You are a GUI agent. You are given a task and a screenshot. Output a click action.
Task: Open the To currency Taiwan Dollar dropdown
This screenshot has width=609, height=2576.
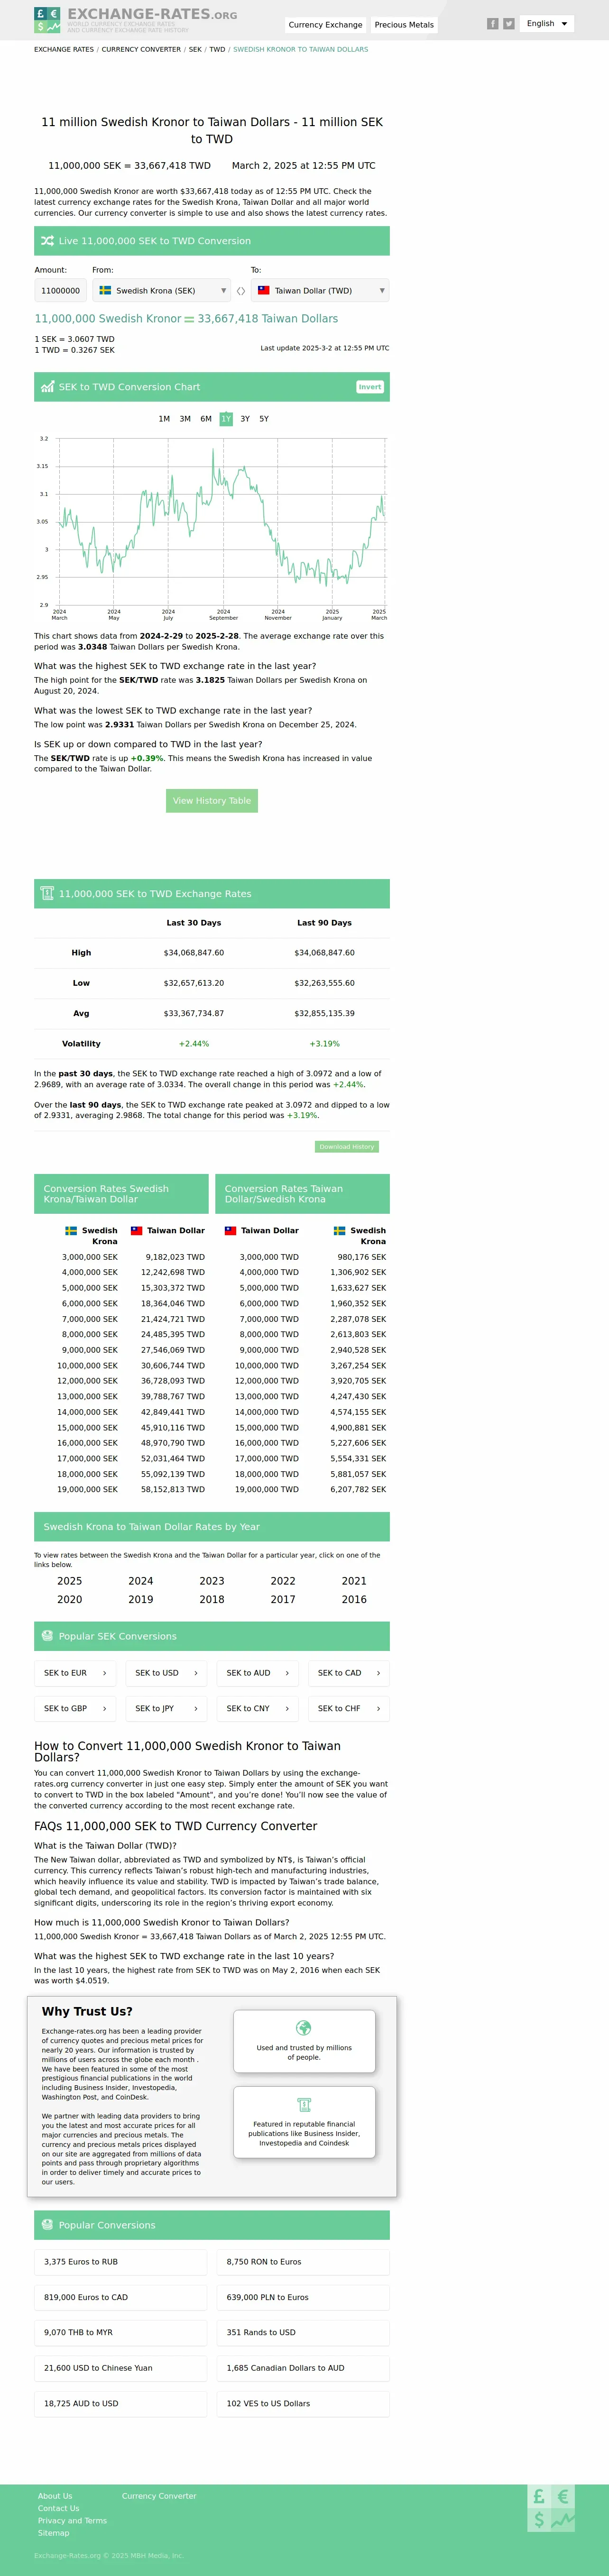[320, 290]
